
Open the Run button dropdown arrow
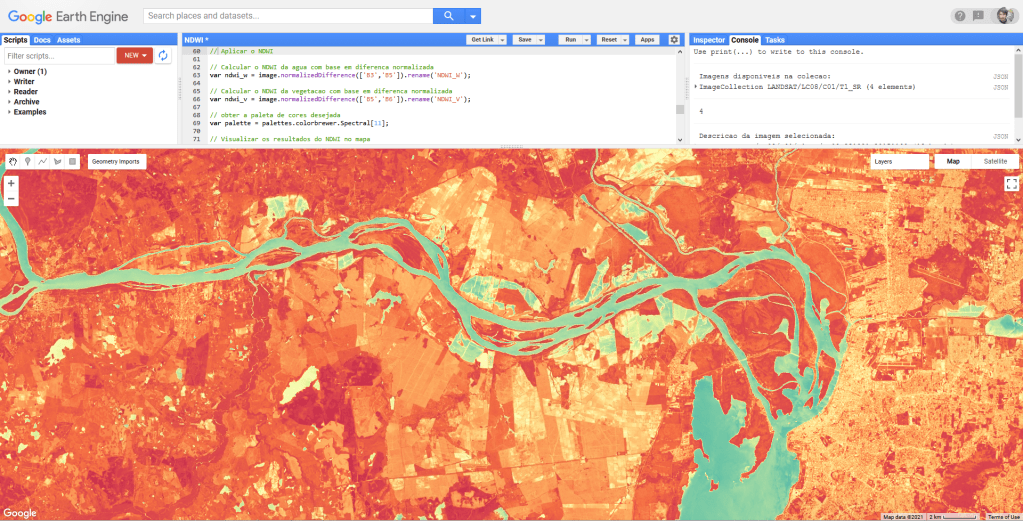585,39
